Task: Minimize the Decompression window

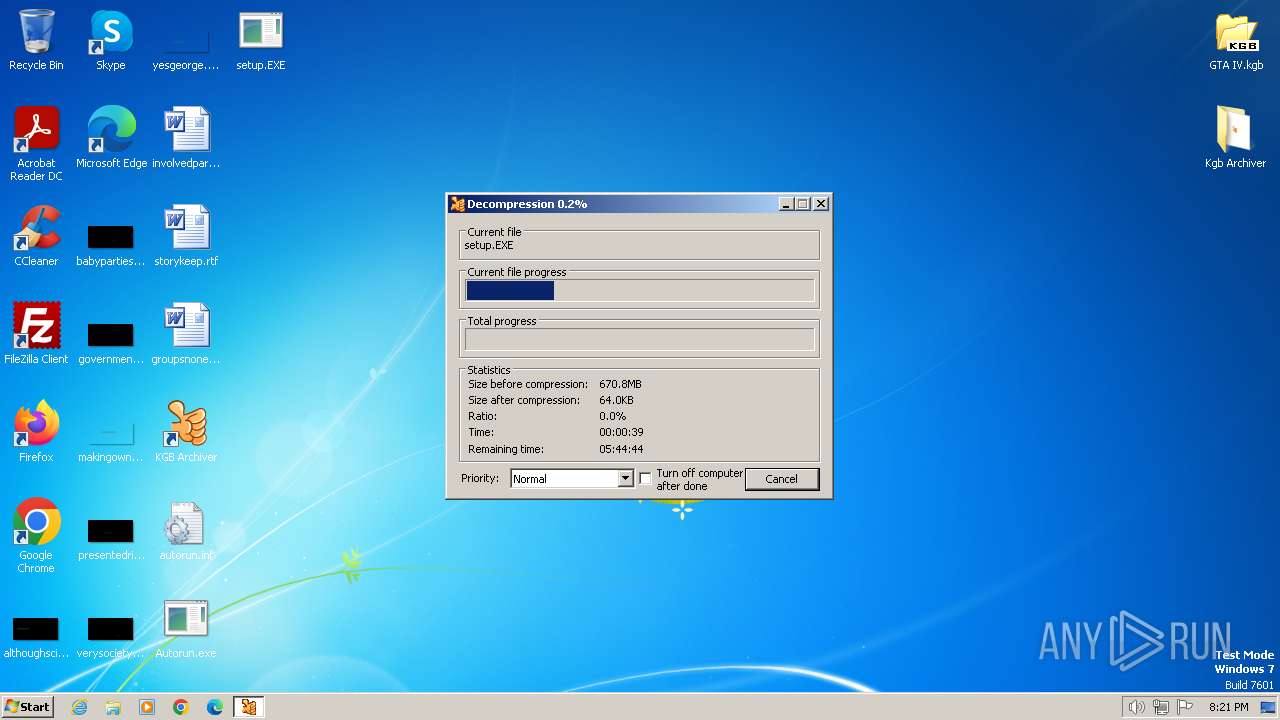Action: [786, 204]
